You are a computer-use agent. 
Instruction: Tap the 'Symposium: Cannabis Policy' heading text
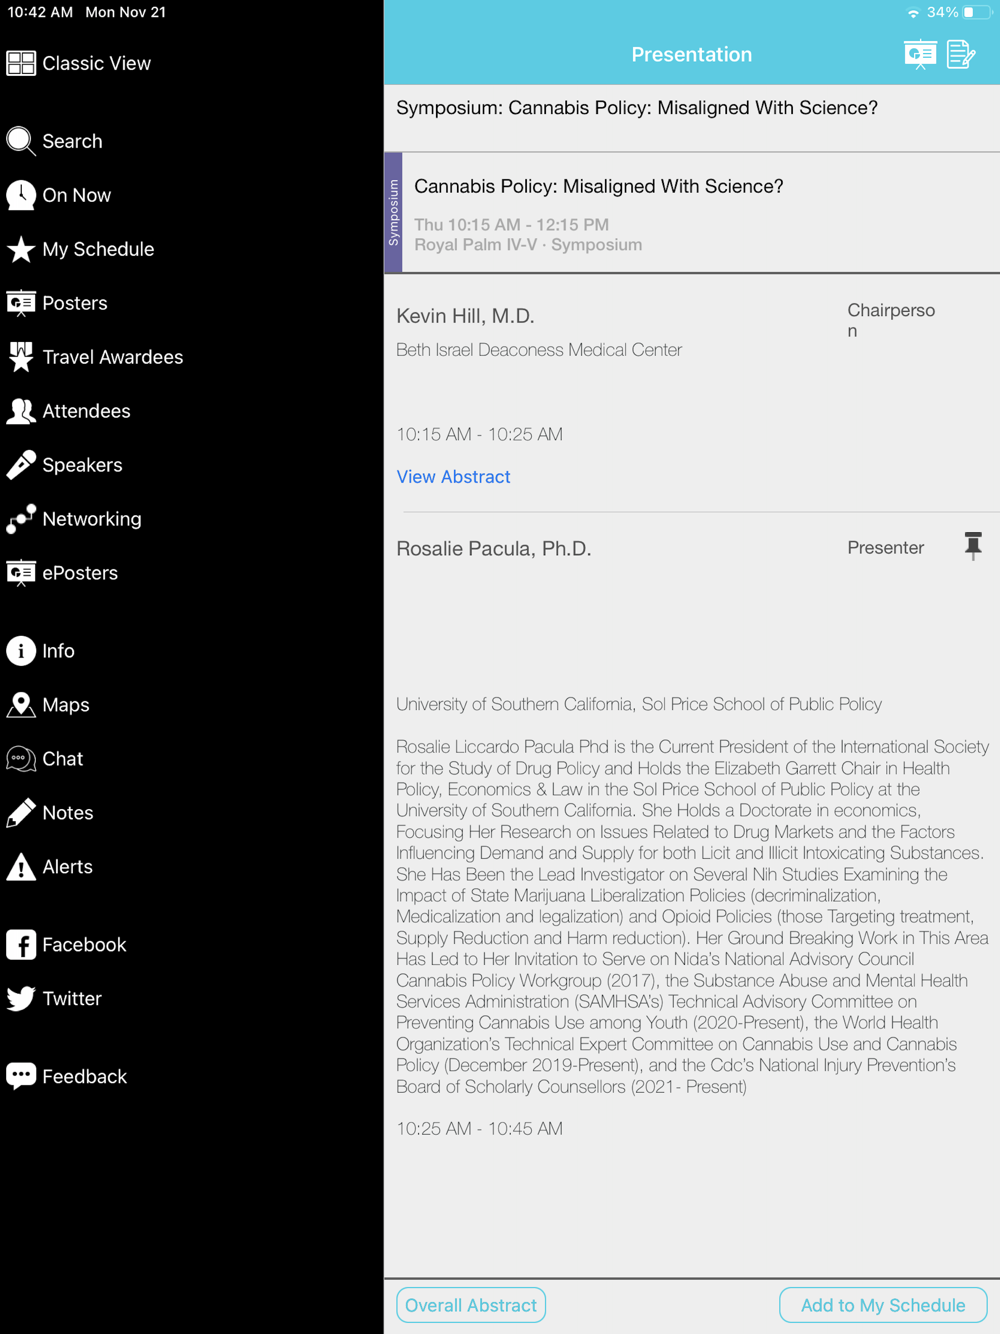[637, 108]
